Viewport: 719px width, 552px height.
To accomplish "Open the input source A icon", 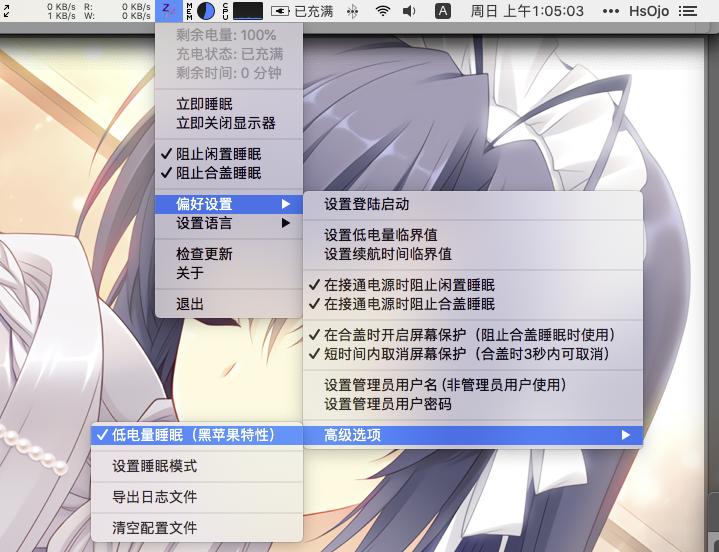I will pos(442,11).
